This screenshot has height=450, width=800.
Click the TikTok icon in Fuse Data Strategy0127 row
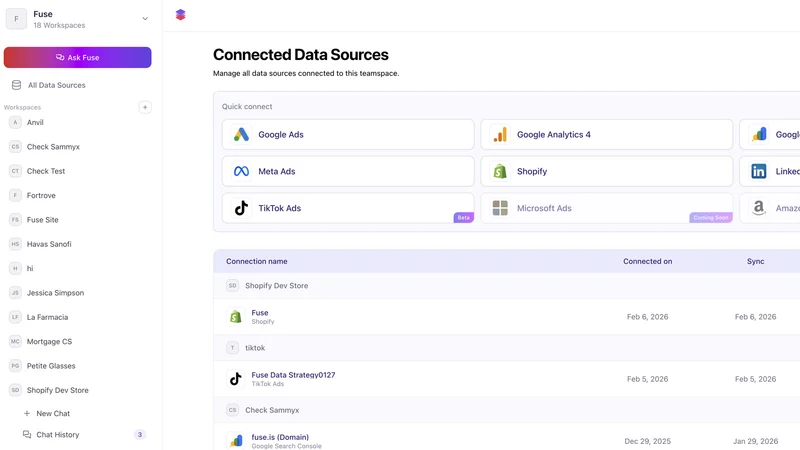click(235, 379)
